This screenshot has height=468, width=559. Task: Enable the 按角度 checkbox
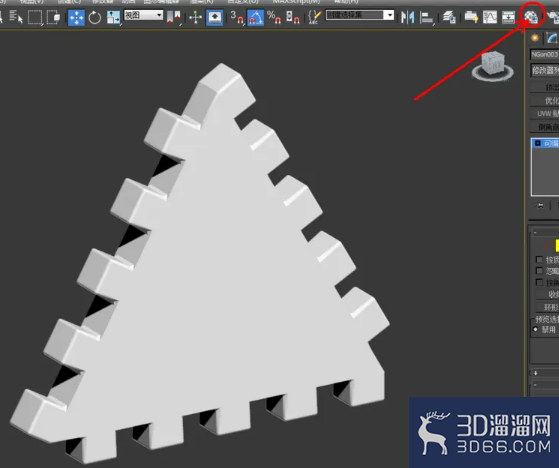[x=539, y=283]
